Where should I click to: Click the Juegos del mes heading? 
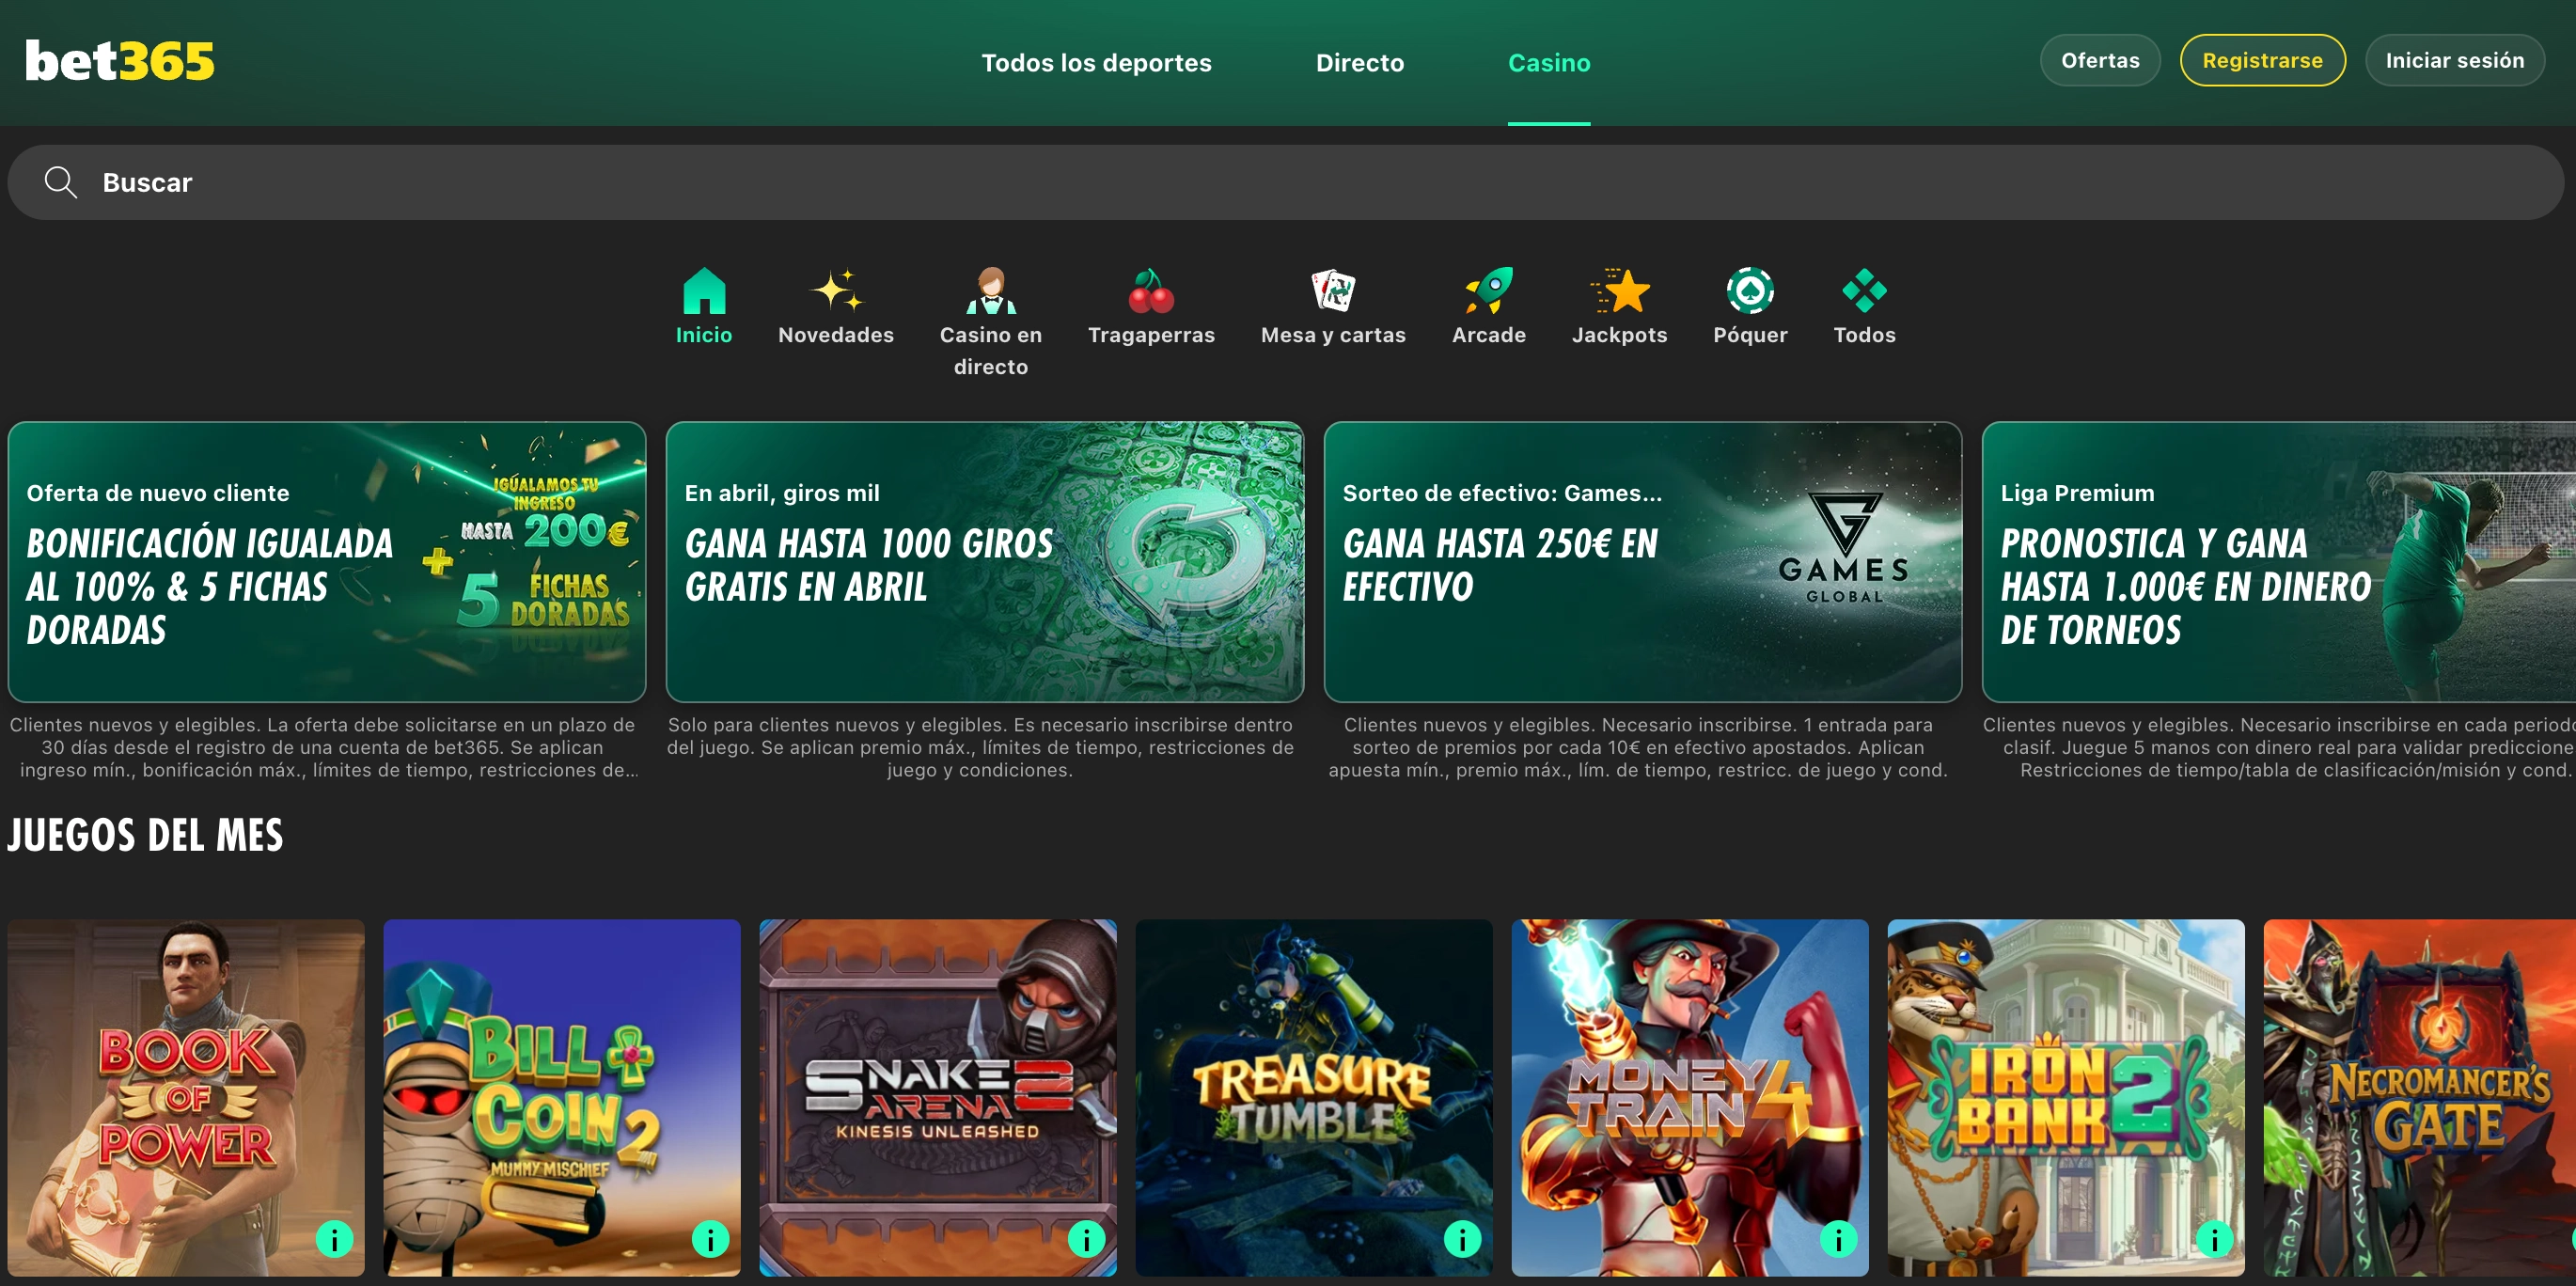[x=145, y=835]
